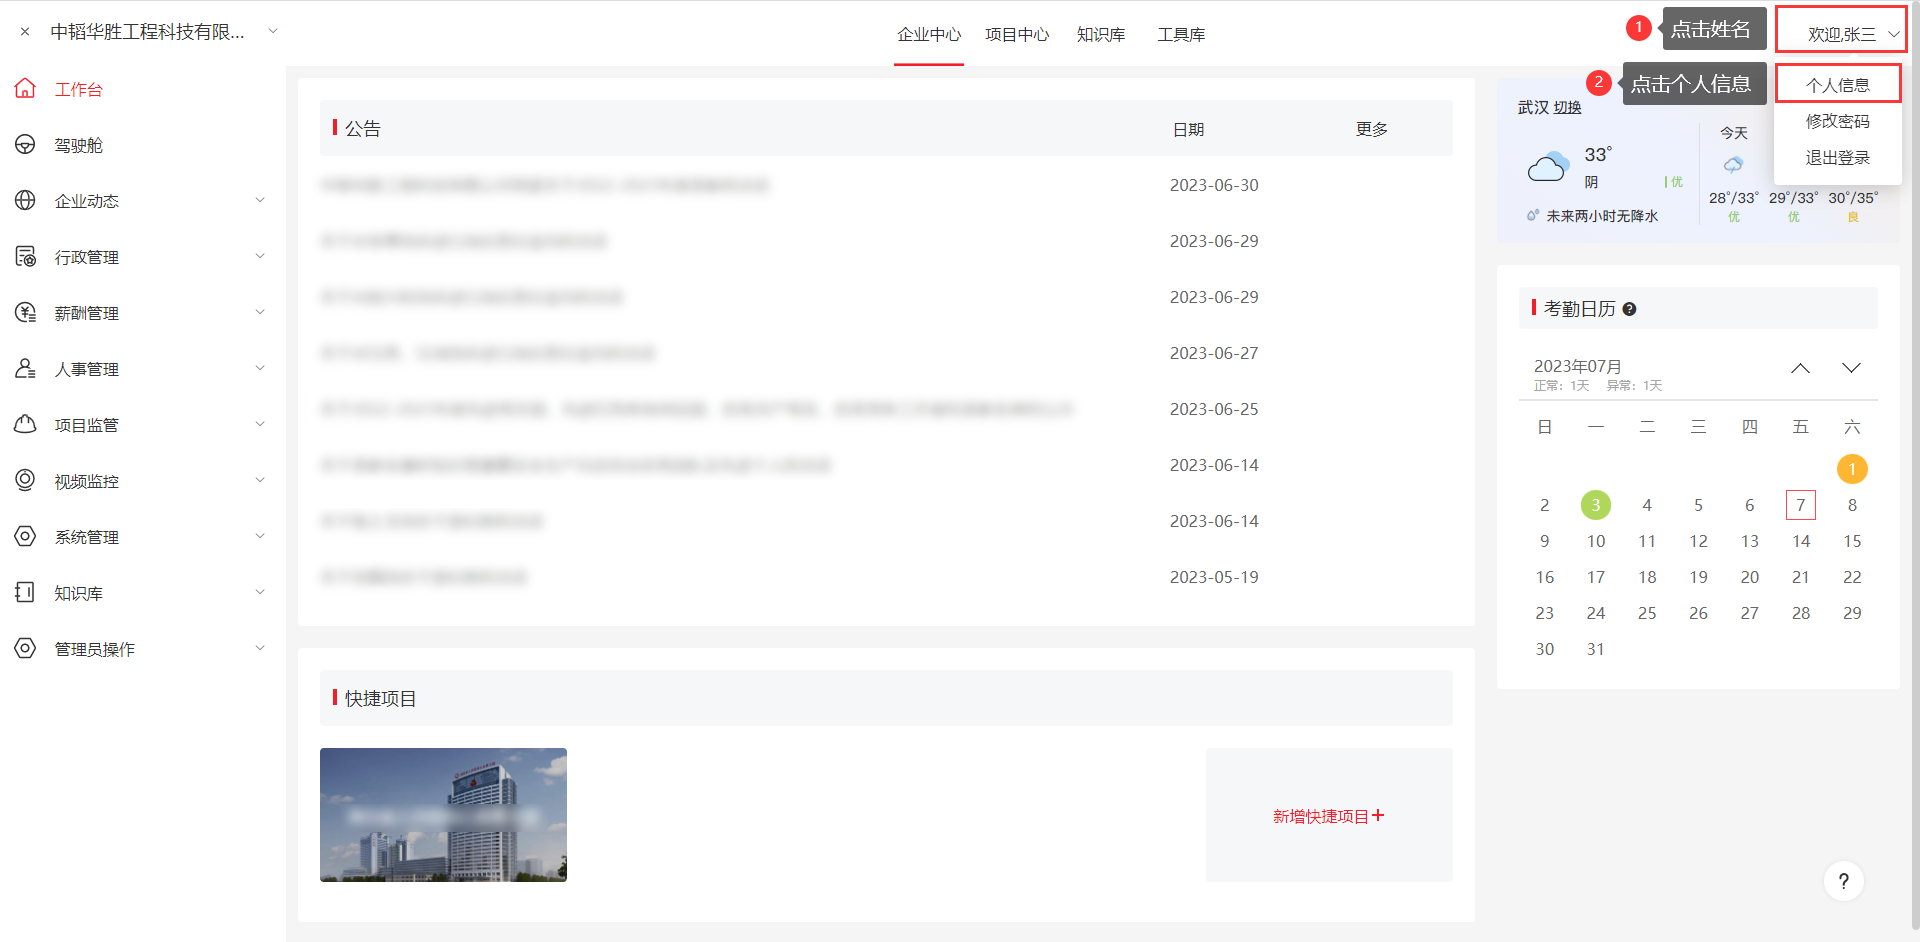
Task: Click 更多 to view more announcements
Action: click(x=1371, y=129)
